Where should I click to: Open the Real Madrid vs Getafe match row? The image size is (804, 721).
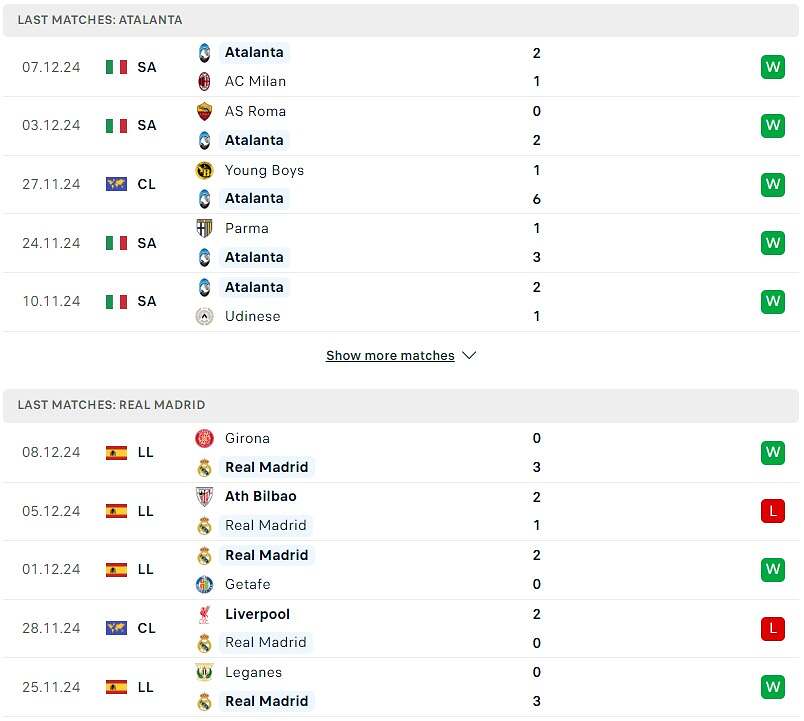[400, 569]
